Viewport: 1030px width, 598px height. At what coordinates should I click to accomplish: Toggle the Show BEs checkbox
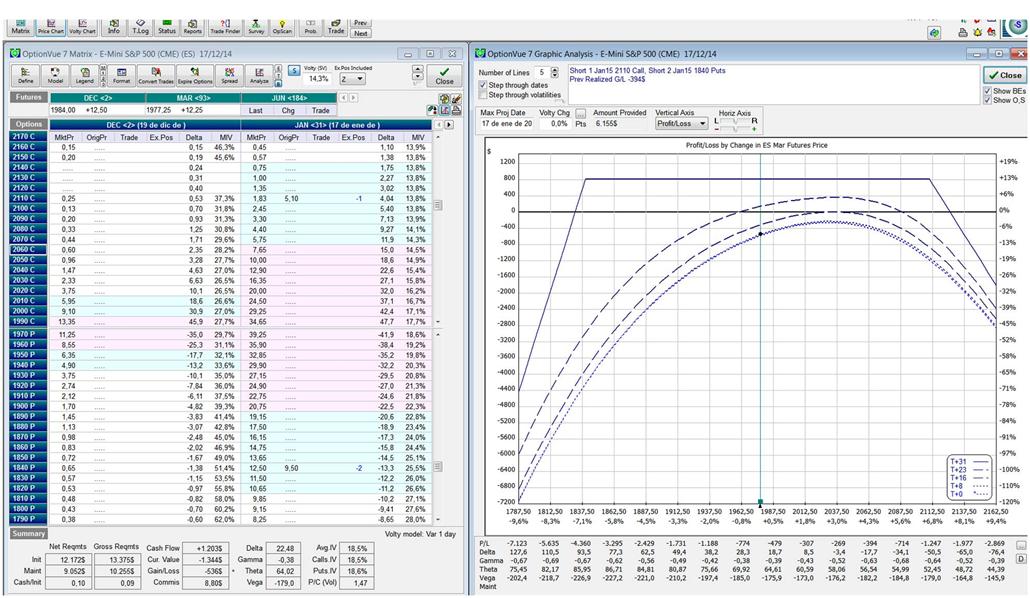(988, 91)
